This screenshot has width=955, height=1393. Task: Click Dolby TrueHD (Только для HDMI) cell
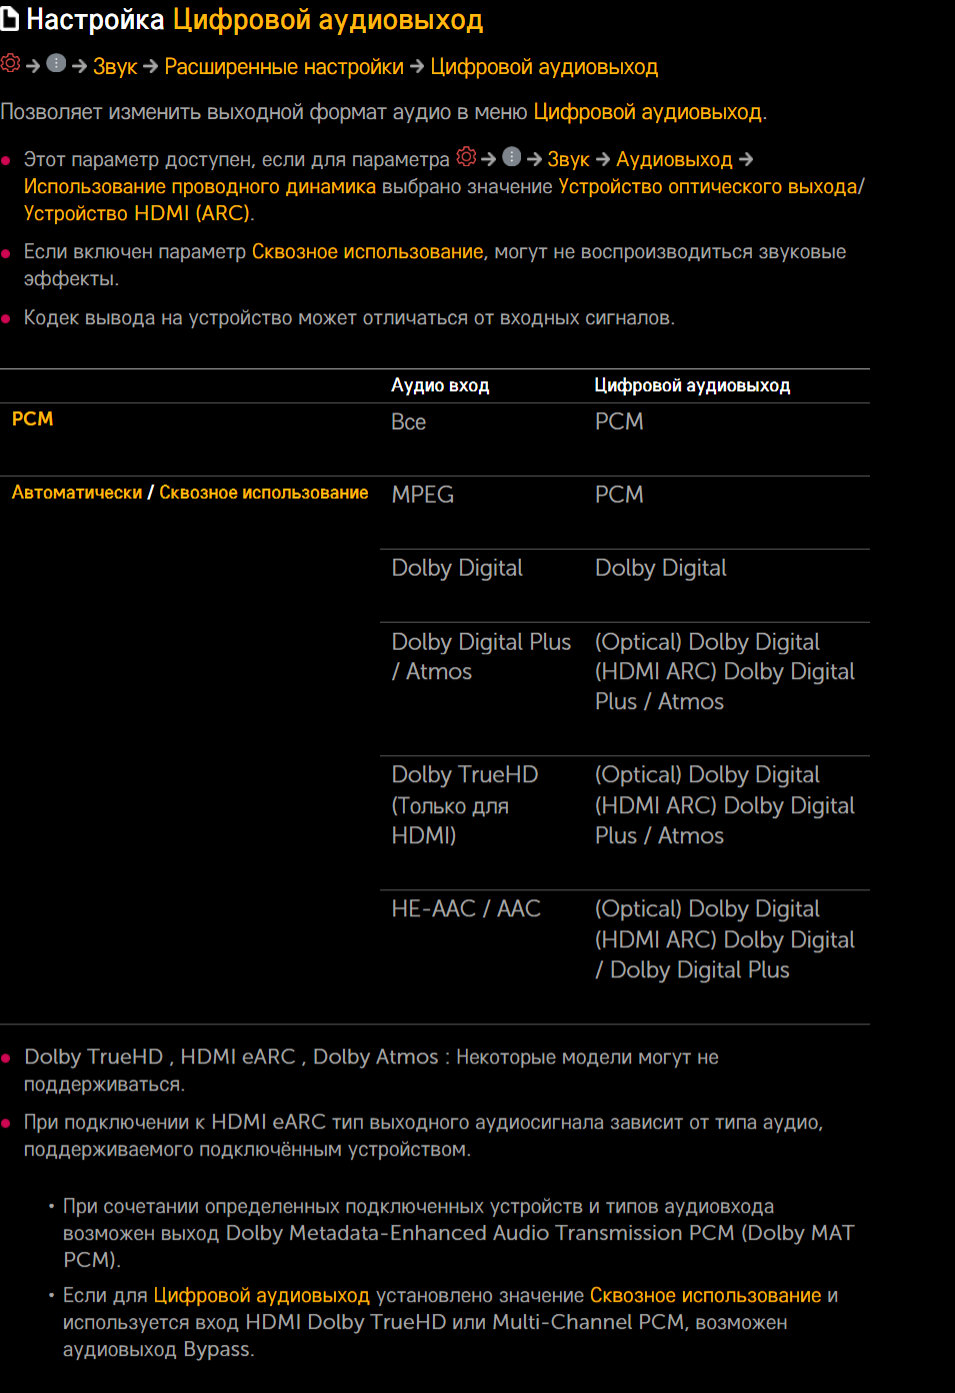[x=464, y=805]
